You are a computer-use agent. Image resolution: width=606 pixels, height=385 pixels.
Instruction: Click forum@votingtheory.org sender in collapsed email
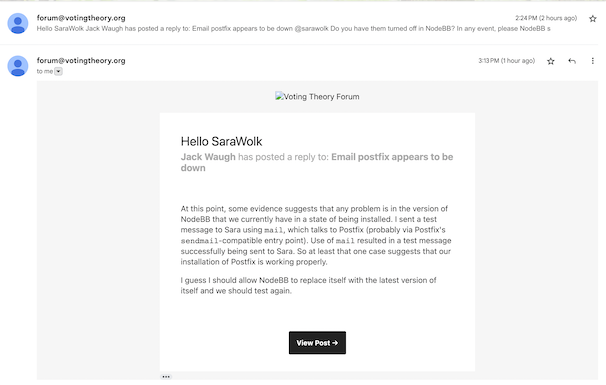(81, 18)
